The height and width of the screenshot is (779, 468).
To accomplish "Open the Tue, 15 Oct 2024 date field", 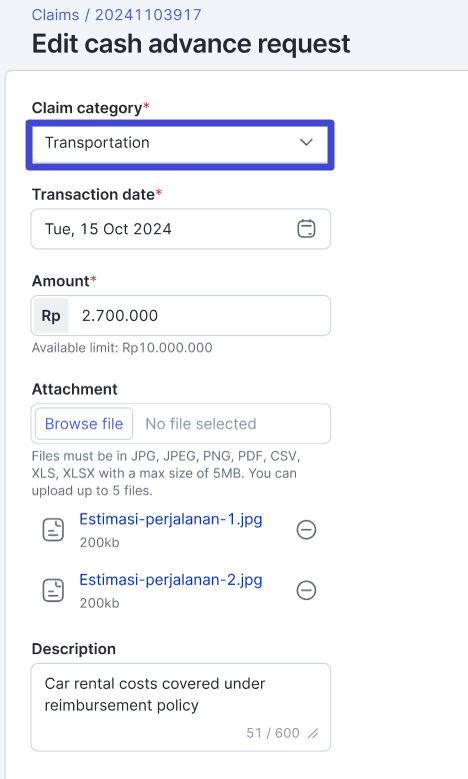I will pyautogui.click(x=181, y=229).
